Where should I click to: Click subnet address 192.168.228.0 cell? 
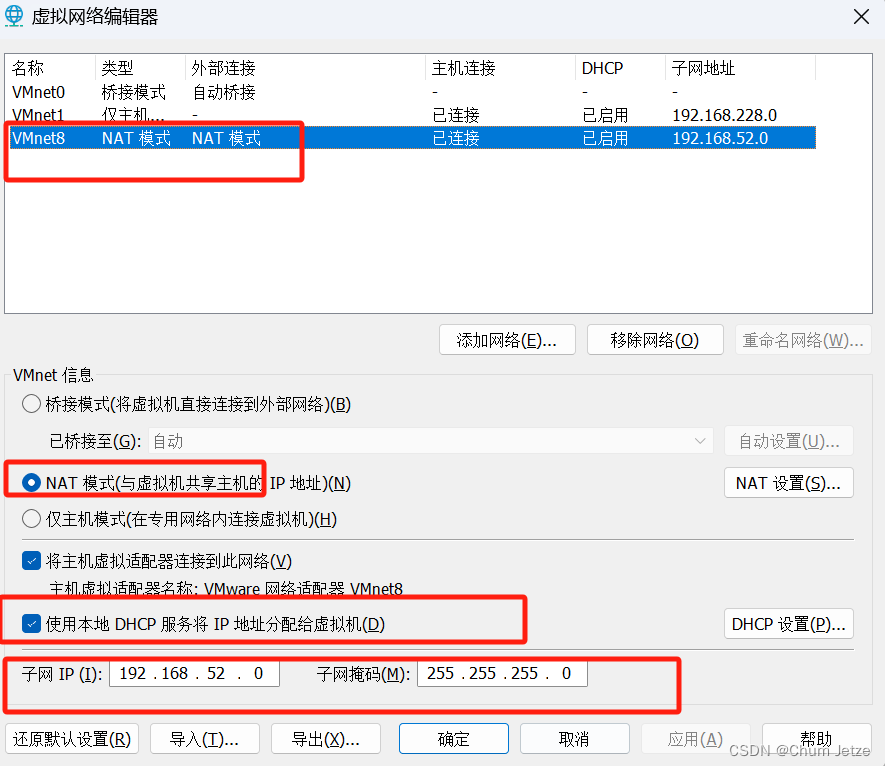coord(725,115)
